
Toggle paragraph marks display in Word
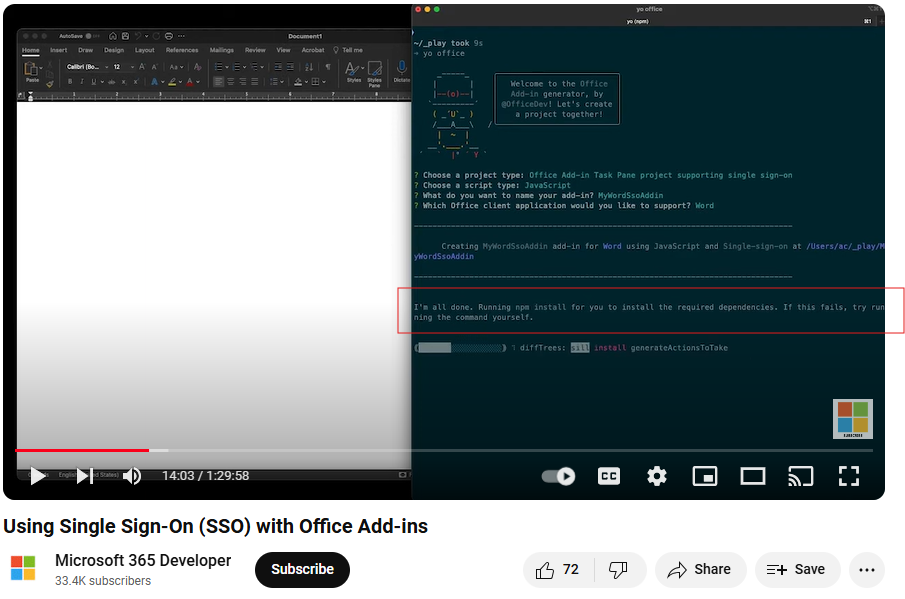328,67
